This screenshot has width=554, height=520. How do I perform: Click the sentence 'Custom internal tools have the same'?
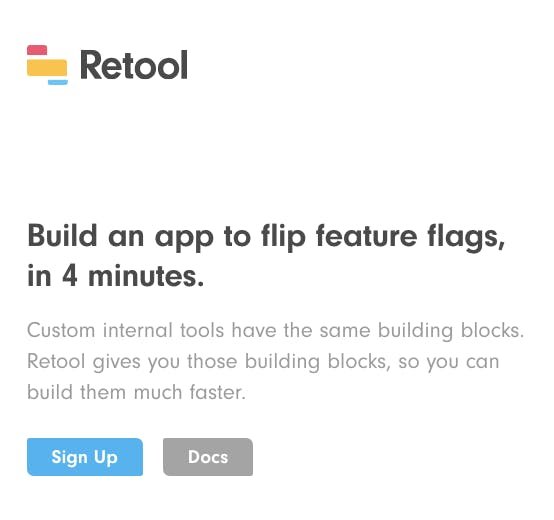(199, 331)
